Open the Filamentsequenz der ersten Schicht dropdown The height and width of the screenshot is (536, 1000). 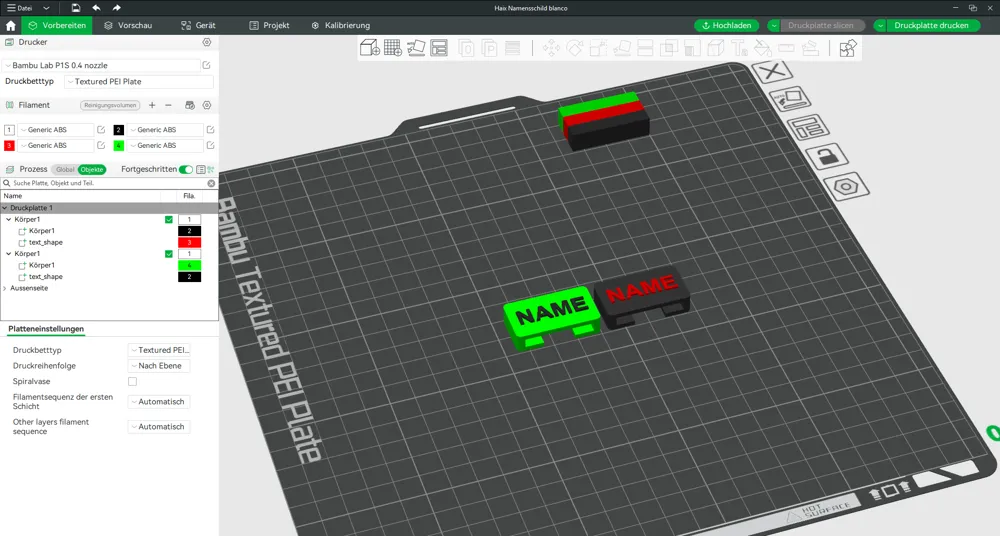pos(159,401)
